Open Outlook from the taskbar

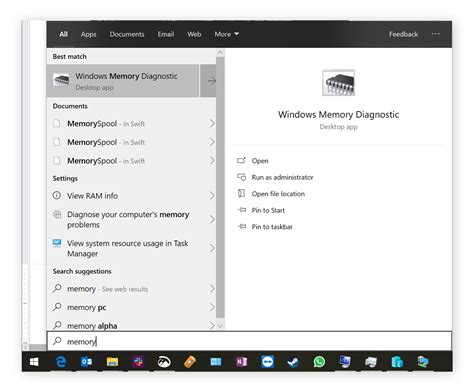(86, 362)
